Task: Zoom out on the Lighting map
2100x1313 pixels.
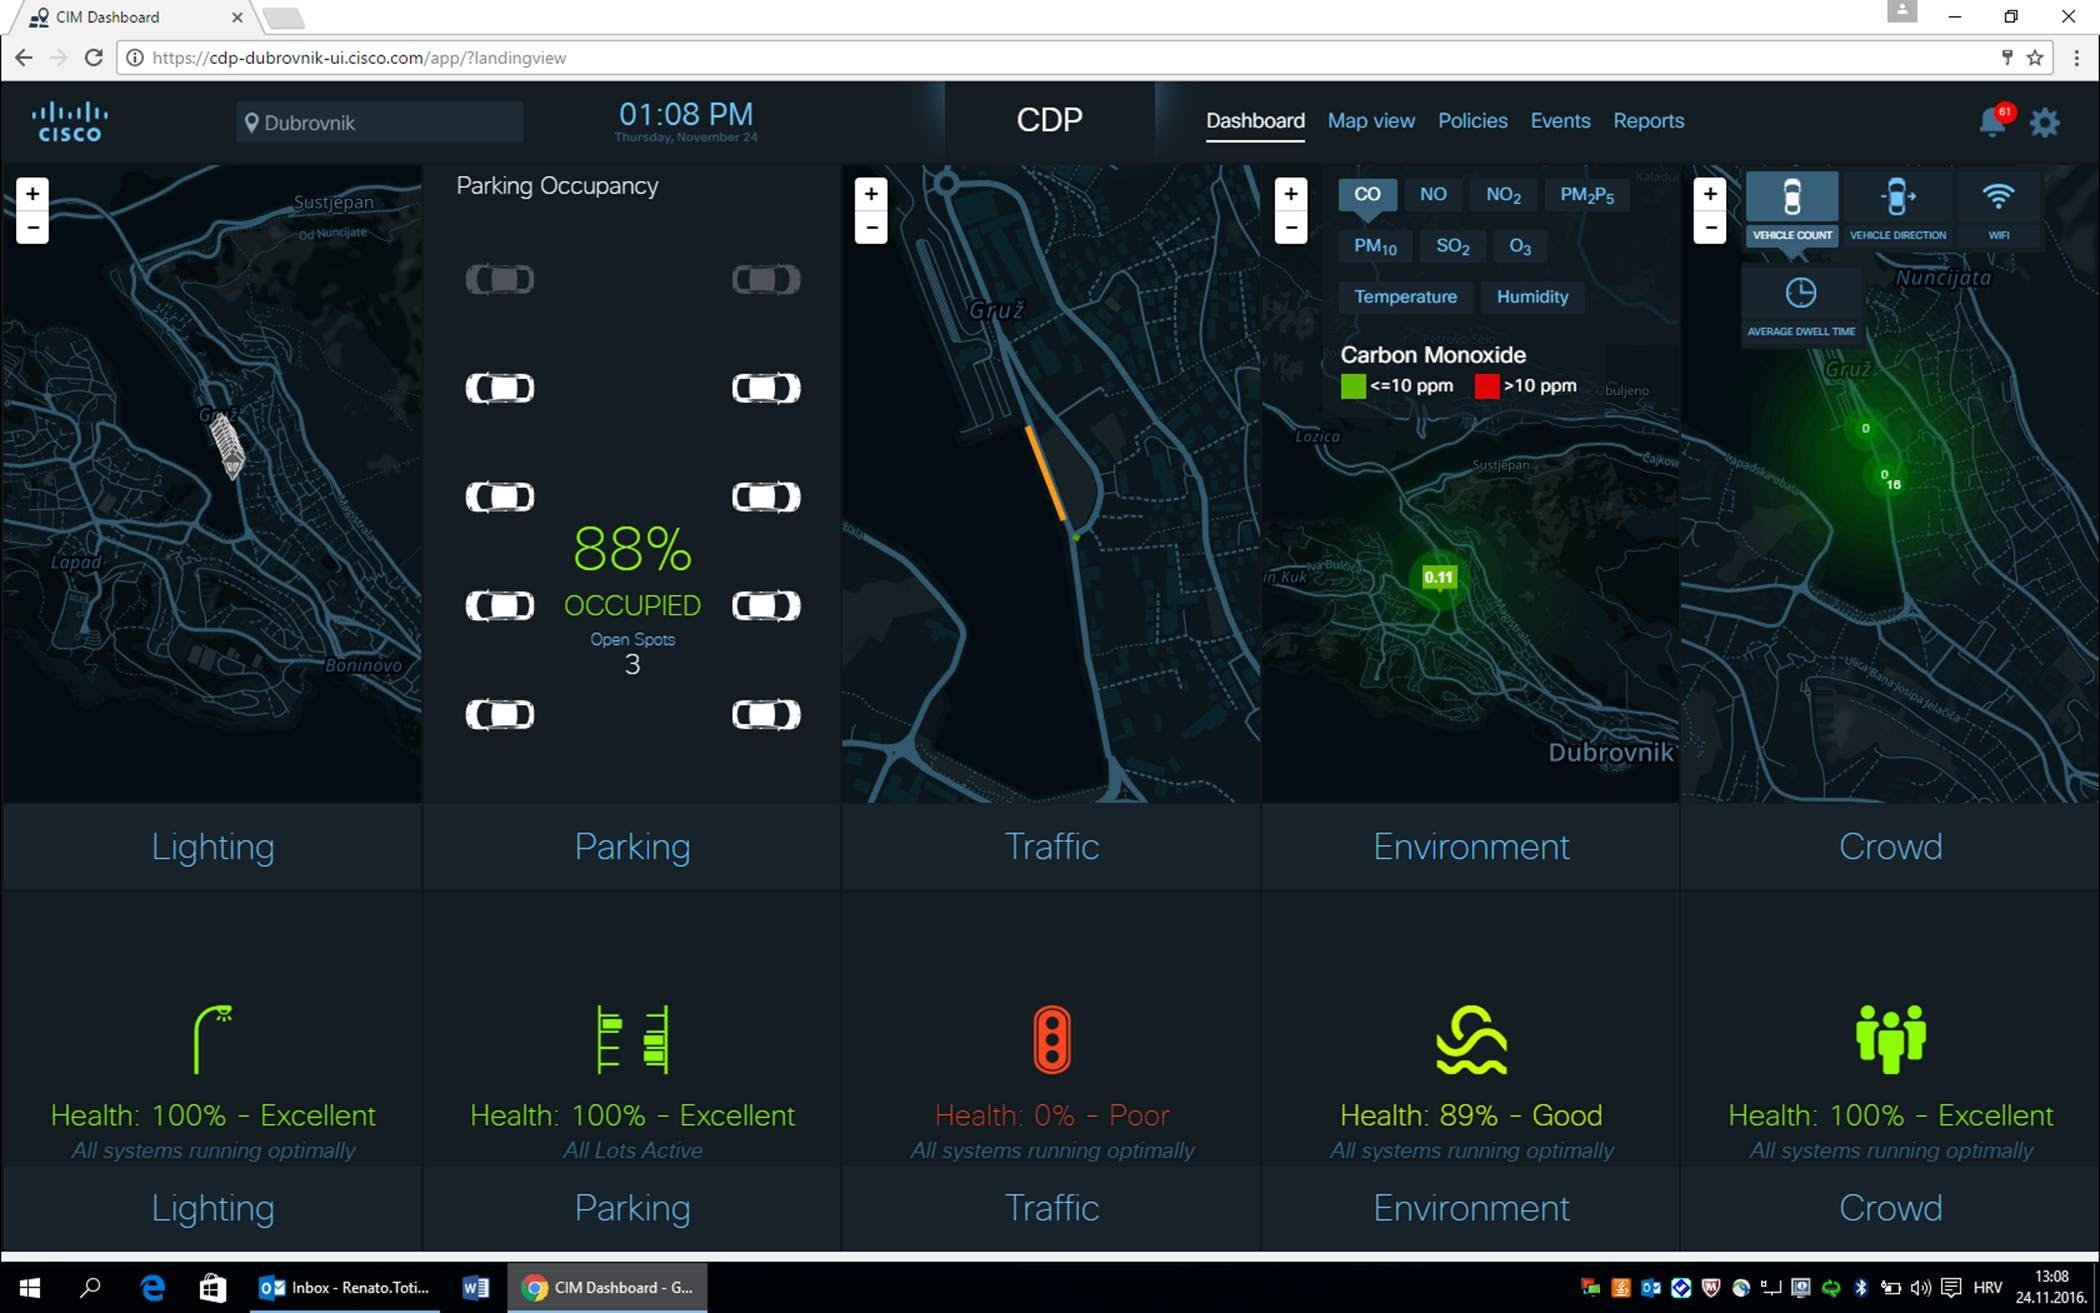Action: [x=32, y=228]
